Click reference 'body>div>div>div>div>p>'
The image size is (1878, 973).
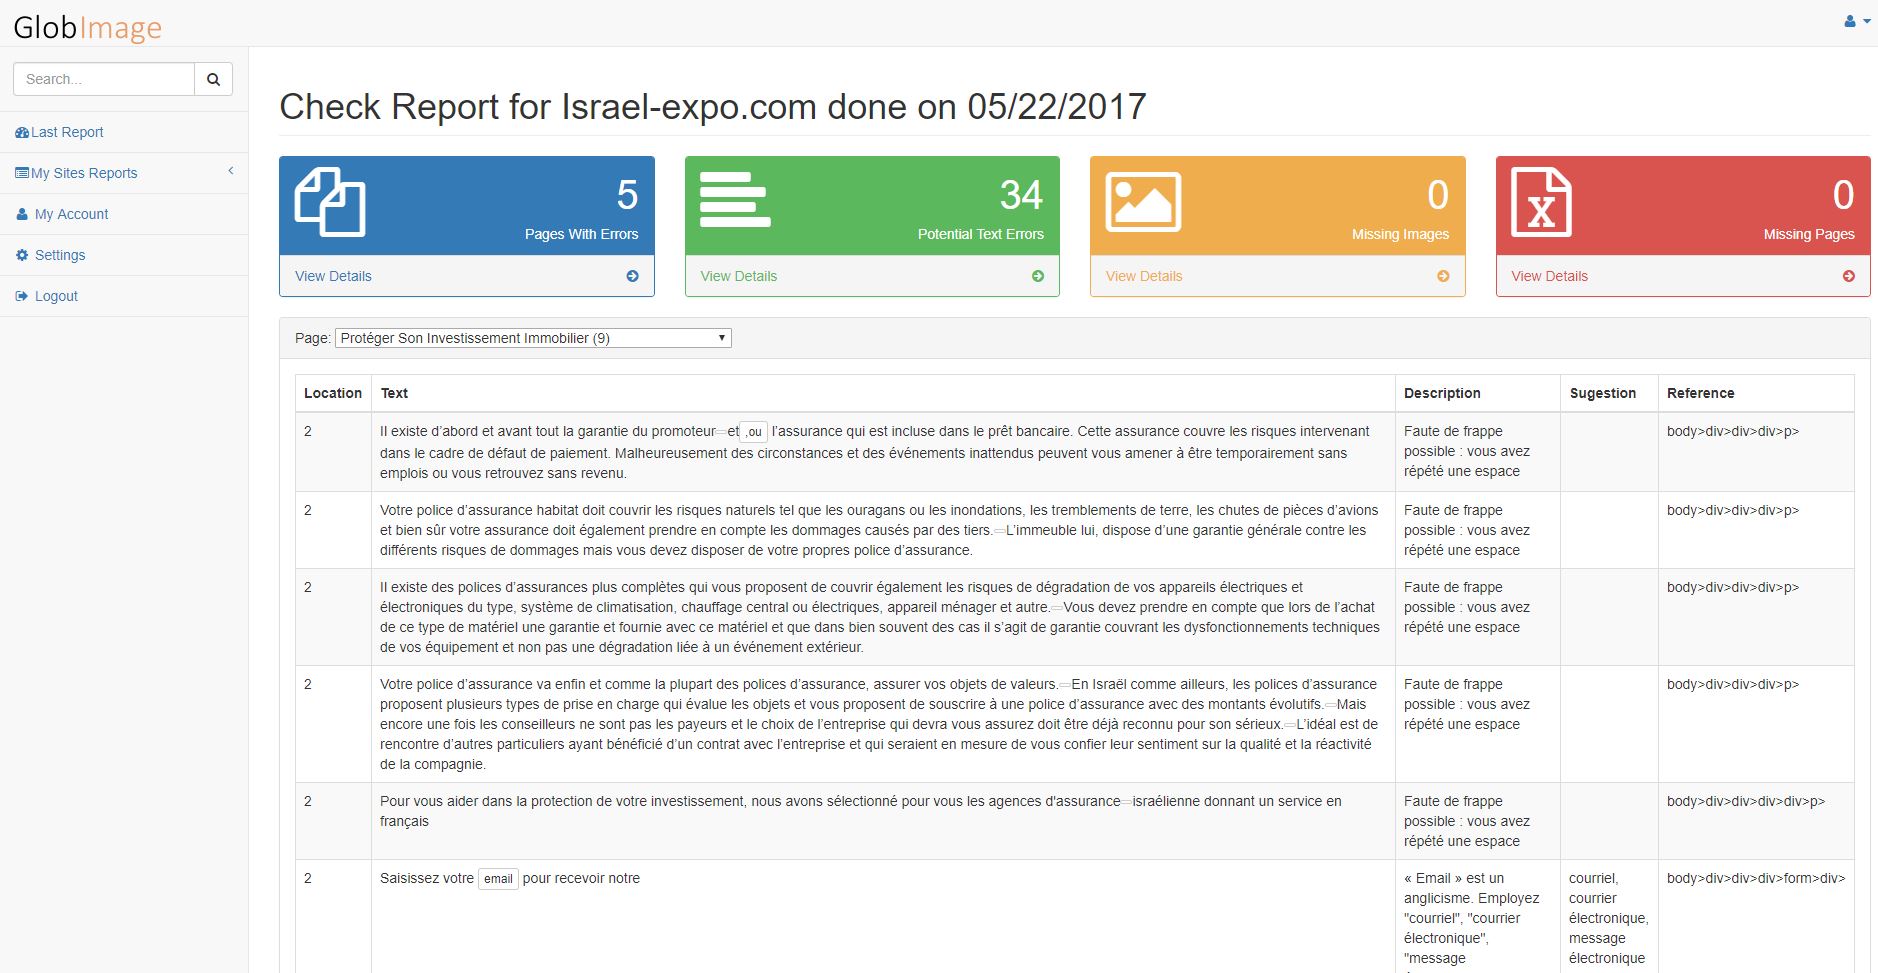1746,801
